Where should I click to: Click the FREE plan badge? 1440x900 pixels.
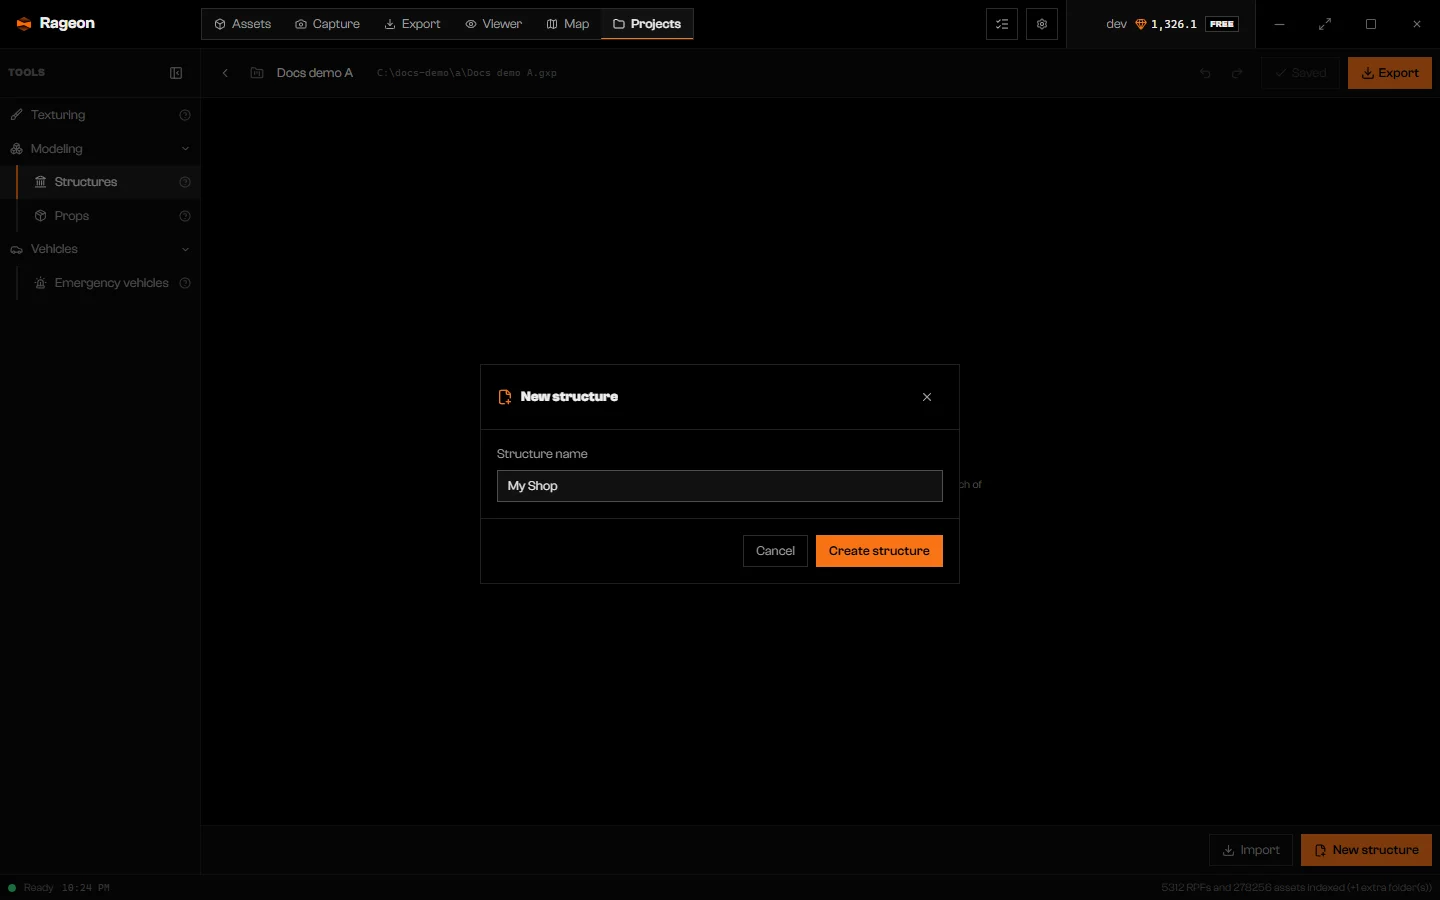(x=1222, y=24)
